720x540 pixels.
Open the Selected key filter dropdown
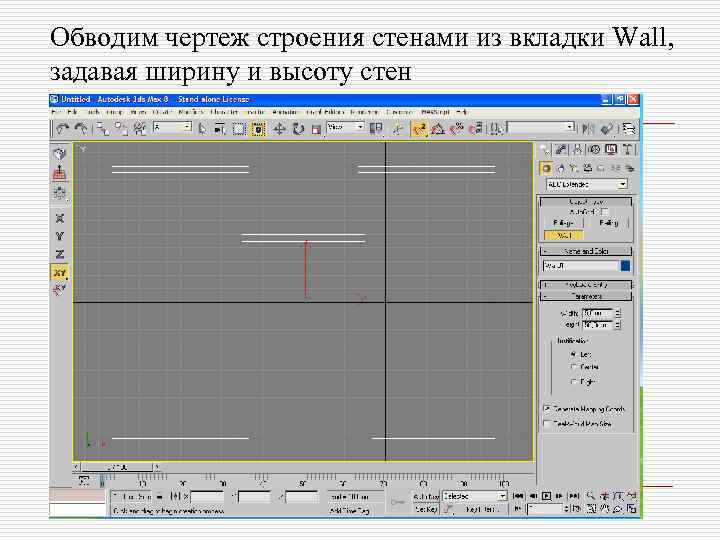(x=474, y=496)
